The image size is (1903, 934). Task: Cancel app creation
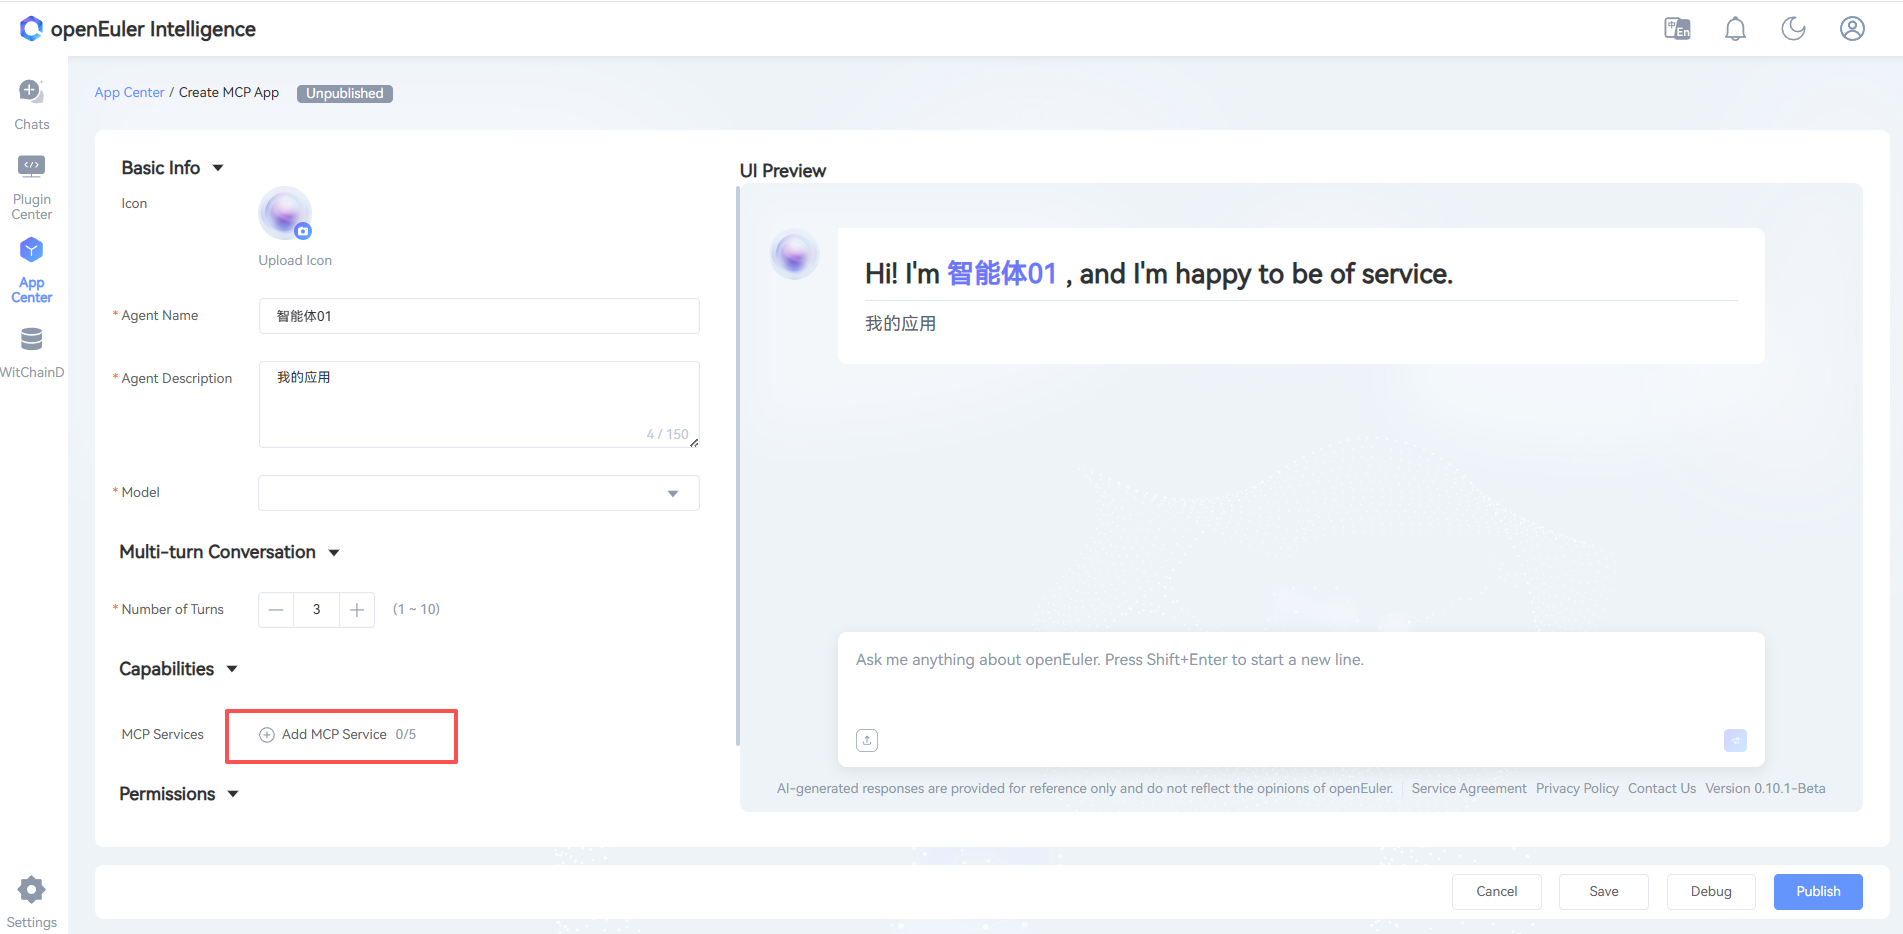1497,892
